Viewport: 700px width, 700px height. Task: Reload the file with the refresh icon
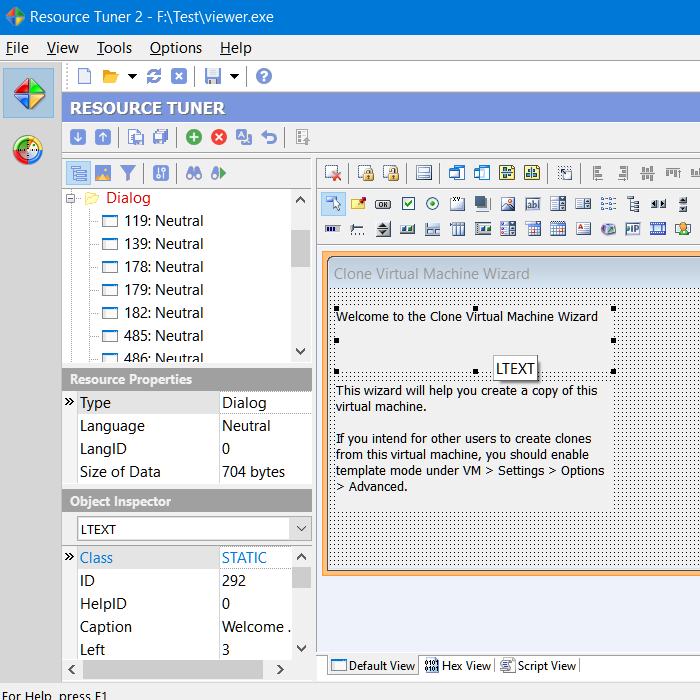(x=154, y=76)
